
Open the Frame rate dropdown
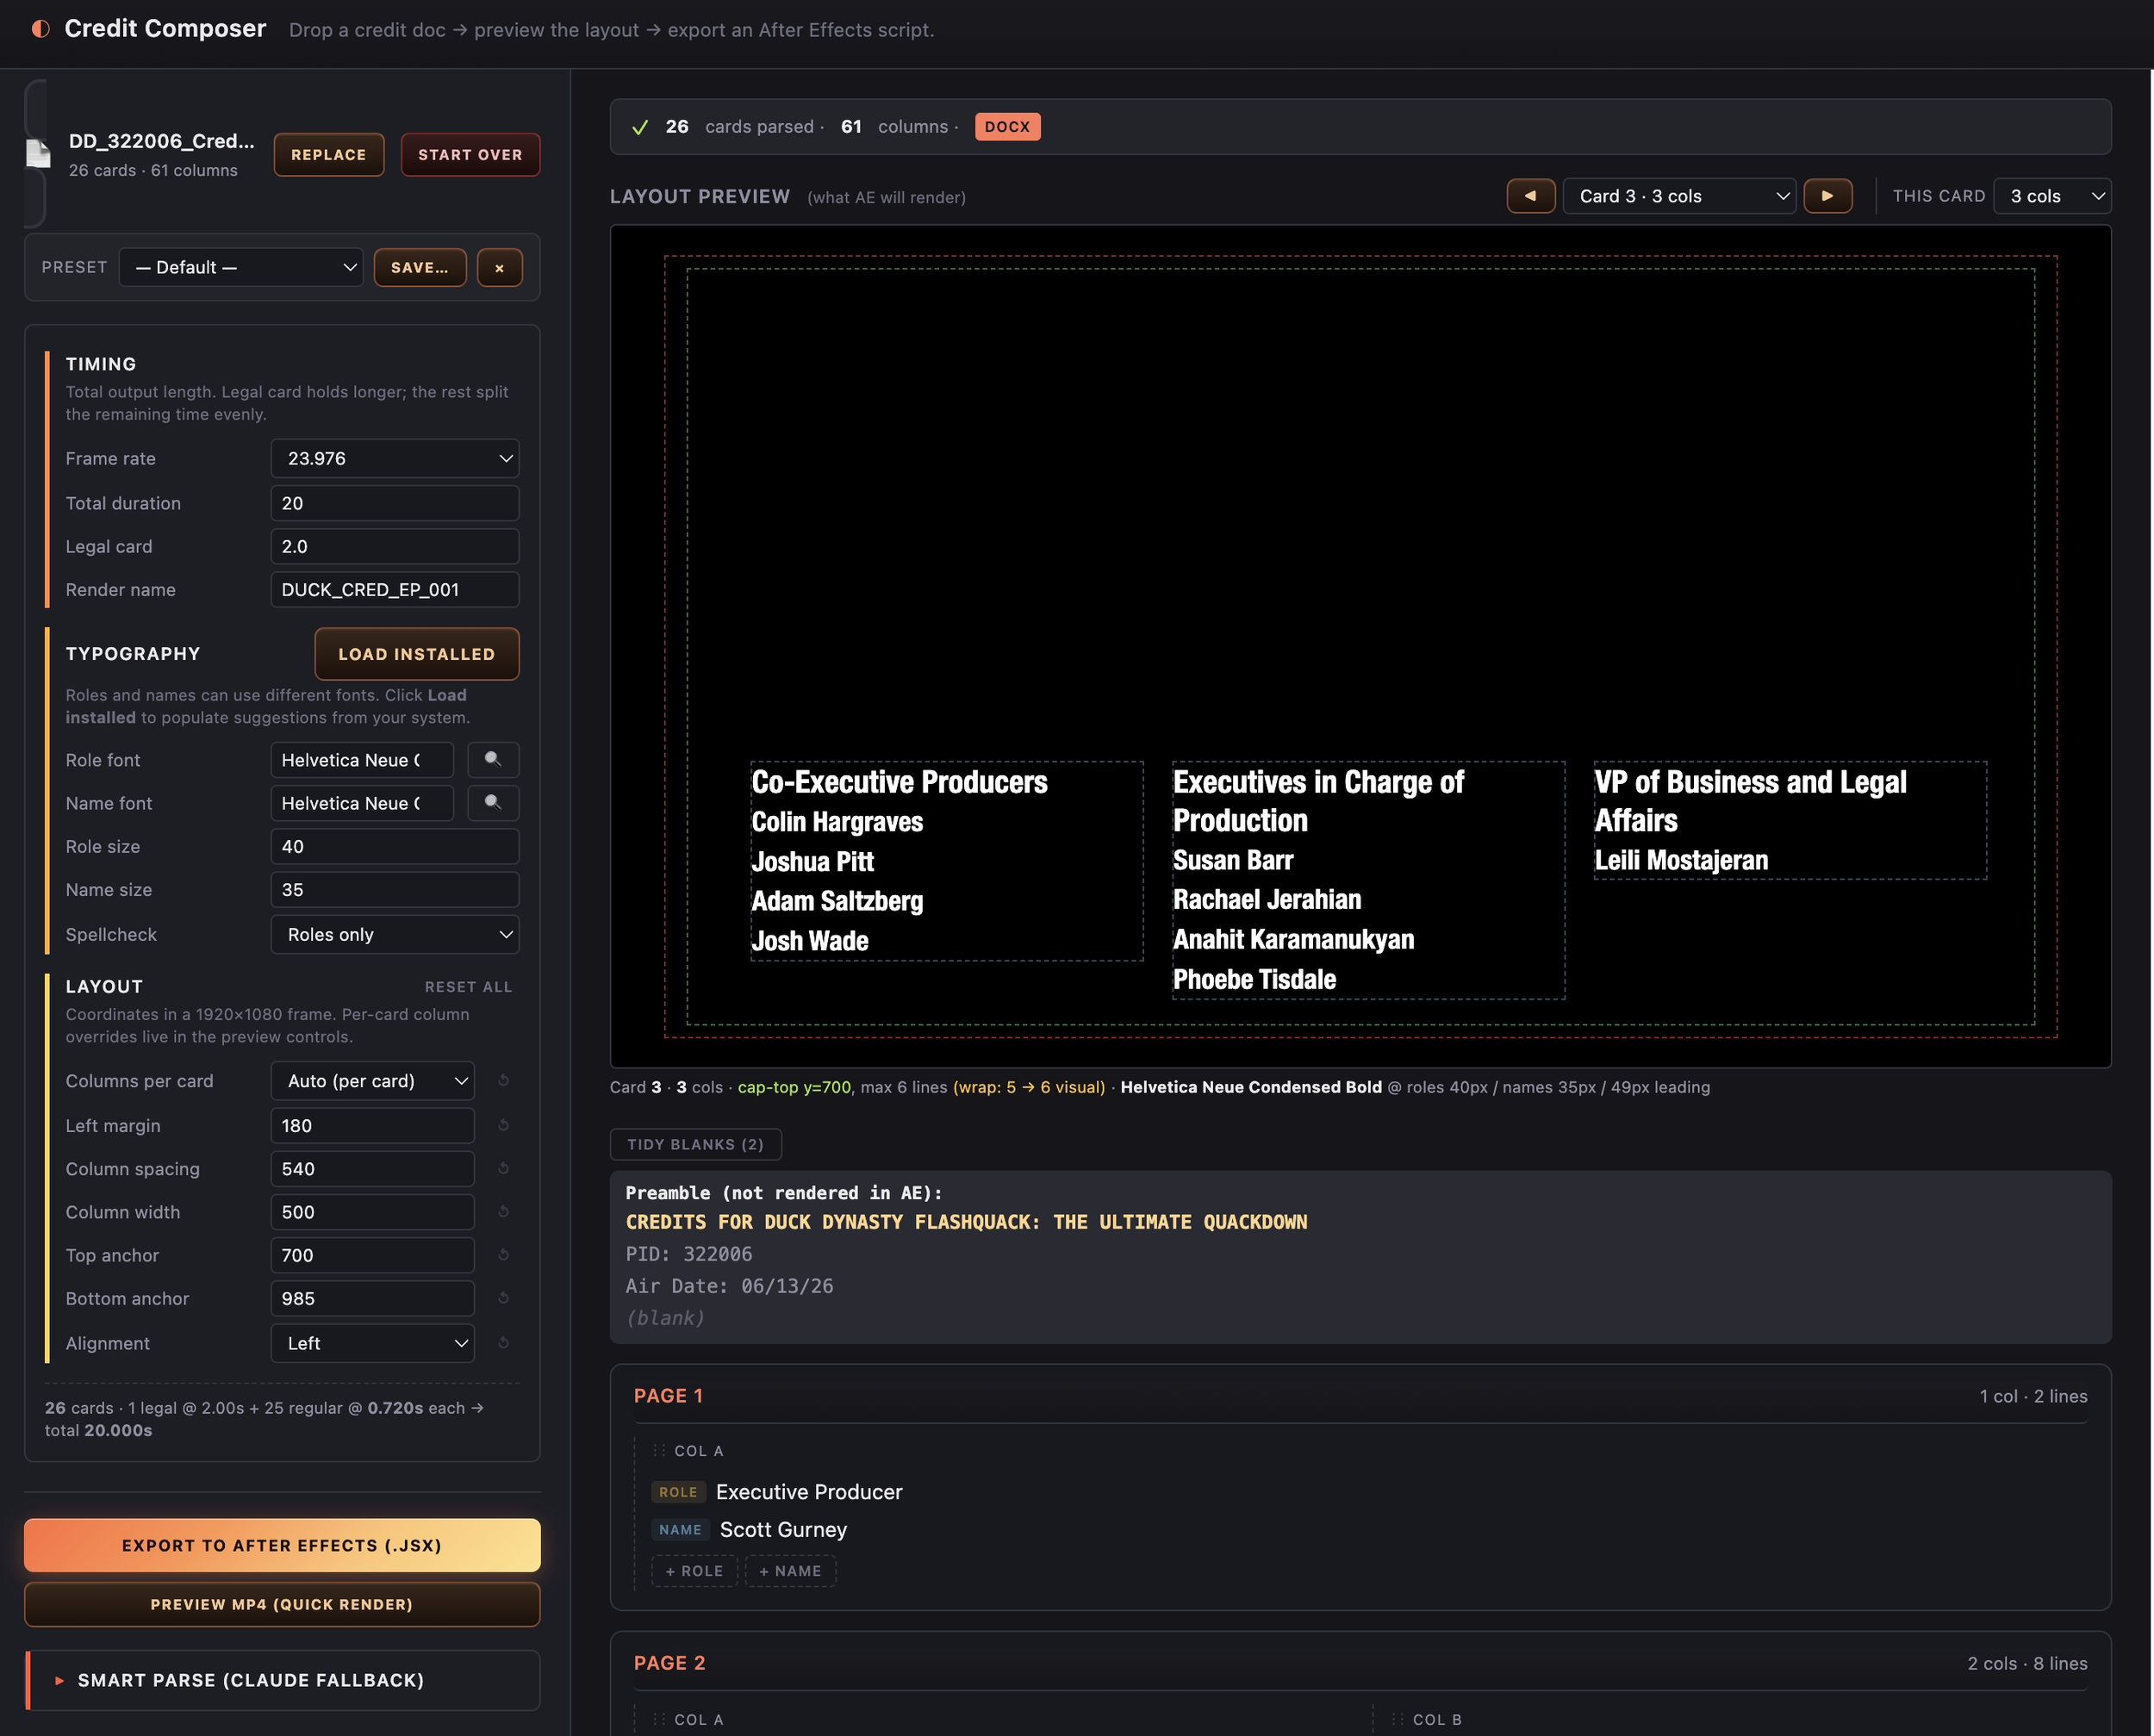click(x=395, y=459)
